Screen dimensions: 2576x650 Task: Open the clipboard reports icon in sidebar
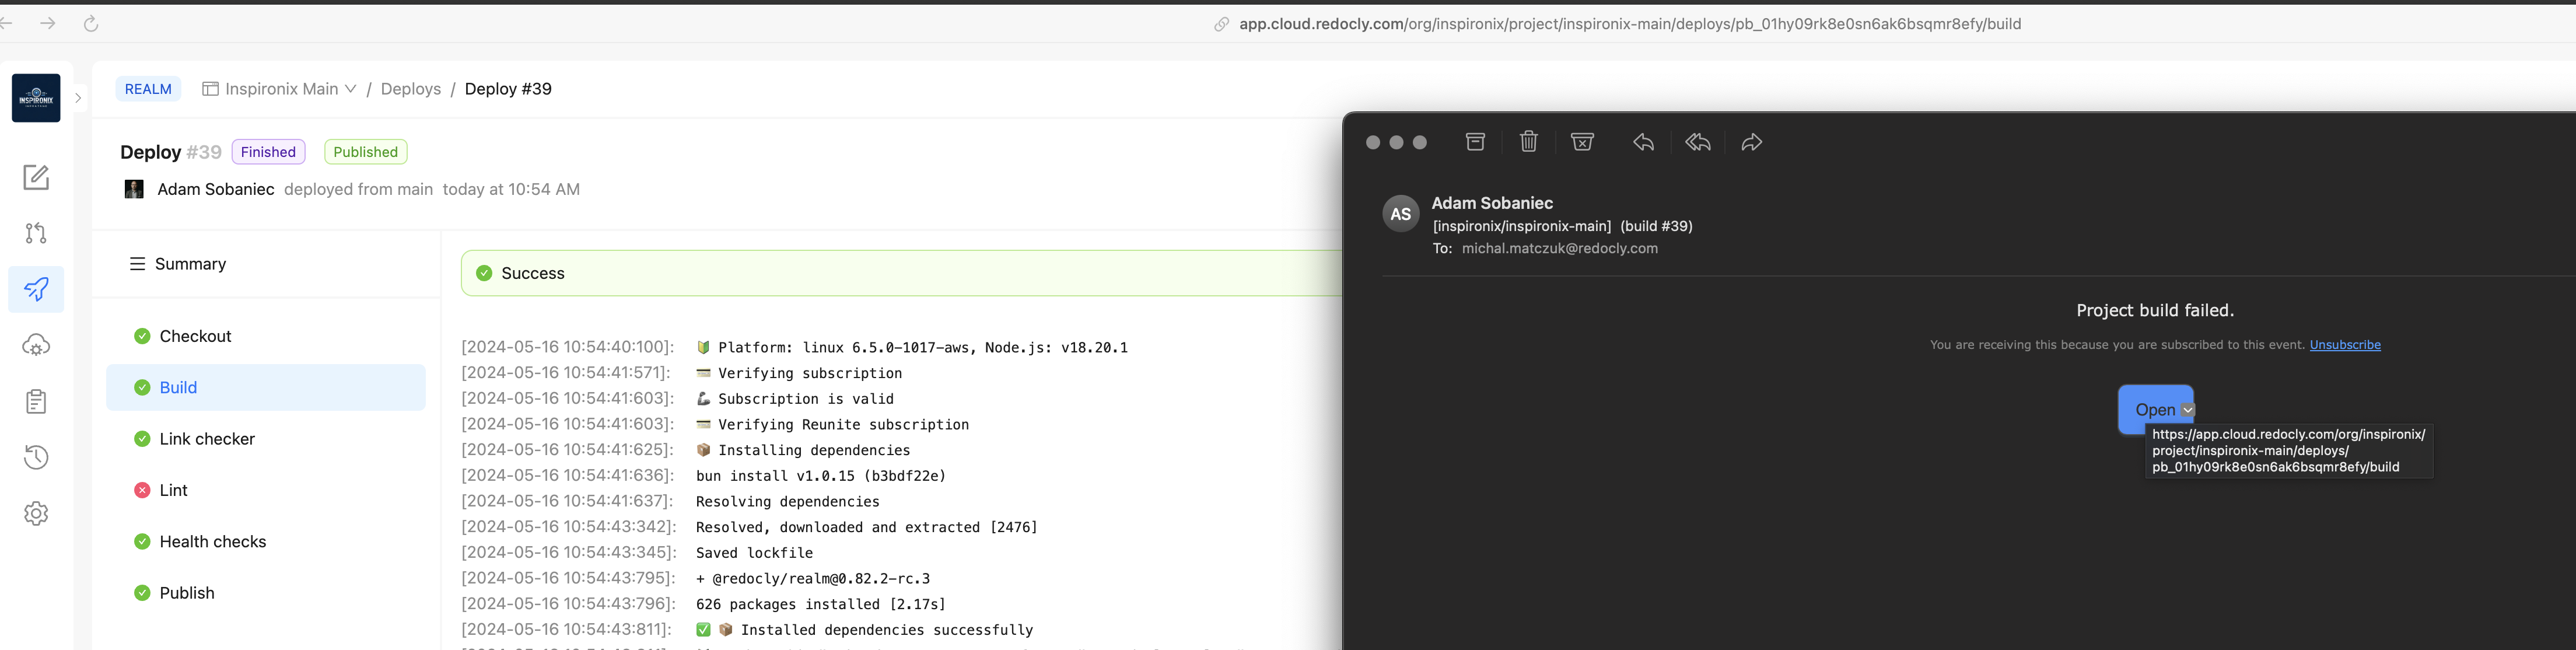[36, 401]
